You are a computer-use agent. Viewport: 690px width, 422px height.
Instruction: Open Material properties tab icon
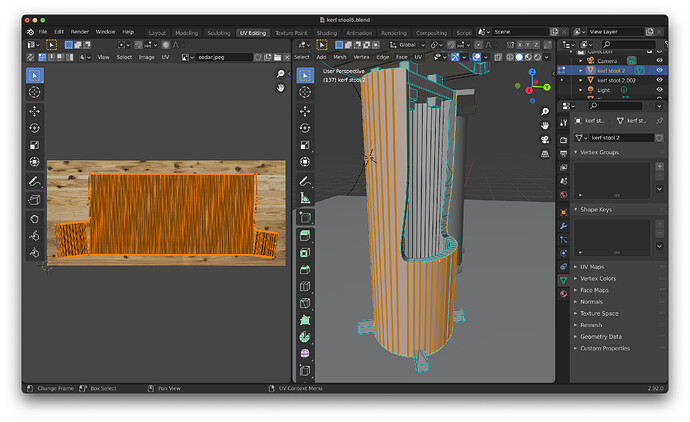(563, 294)
